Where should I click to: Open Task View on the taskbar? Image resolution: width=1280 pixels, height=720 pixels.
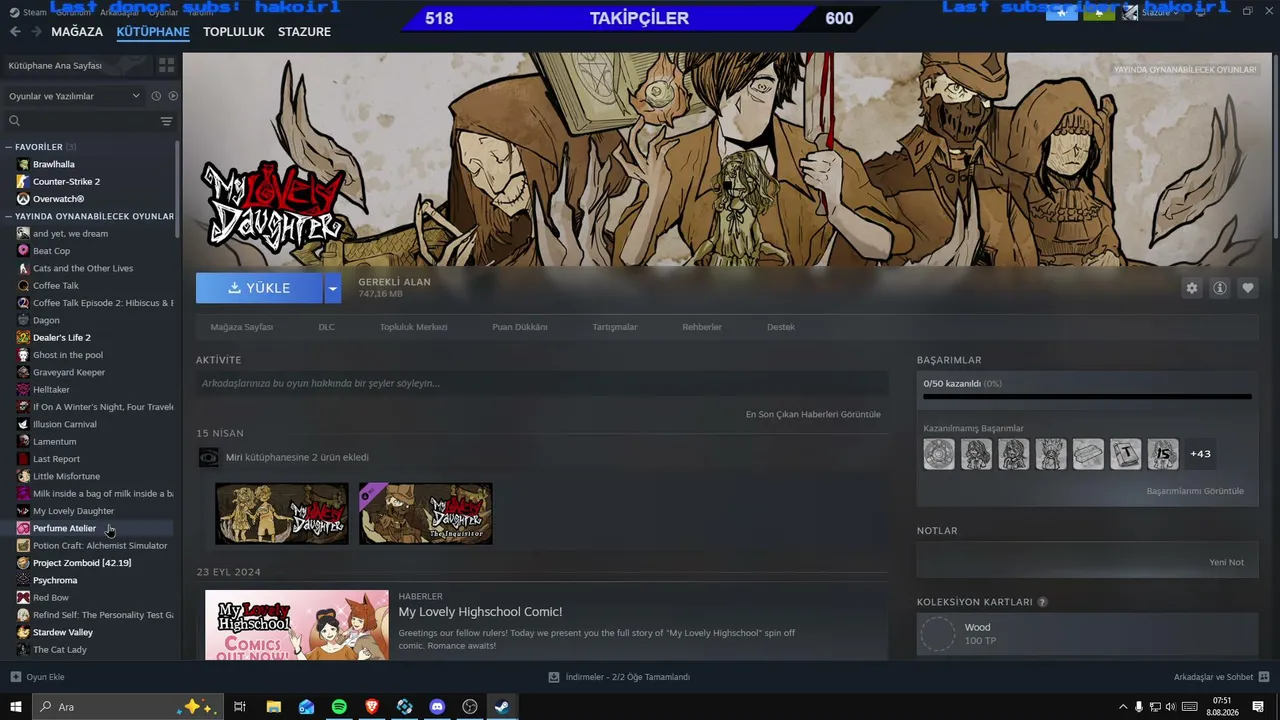click(x=240, y=707)
